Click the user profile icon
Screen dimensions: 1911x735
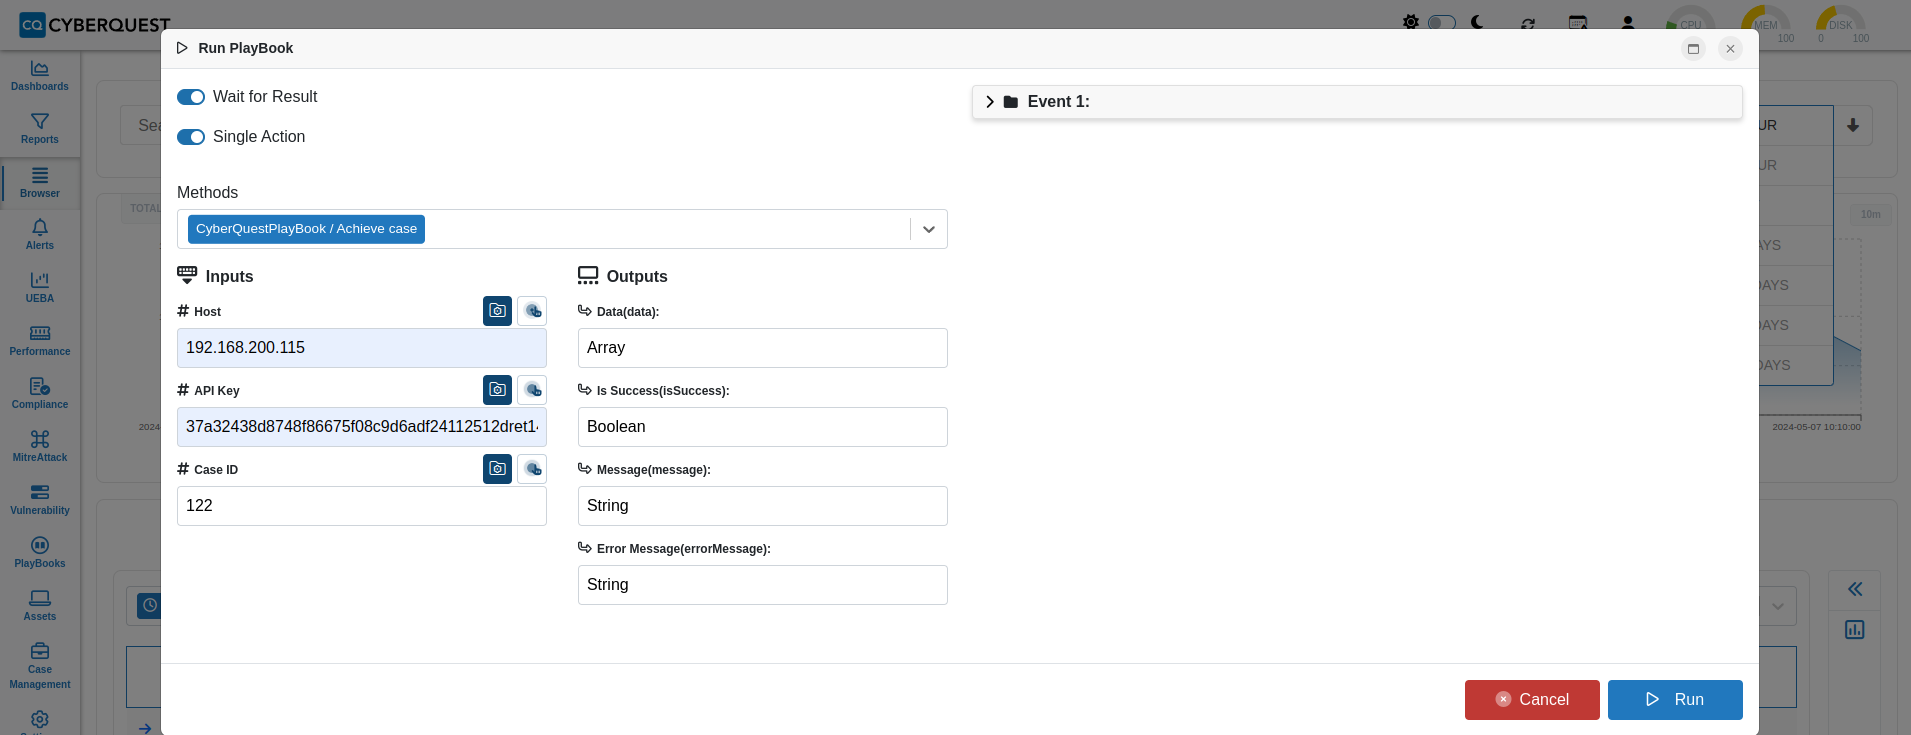(1628, 22)
